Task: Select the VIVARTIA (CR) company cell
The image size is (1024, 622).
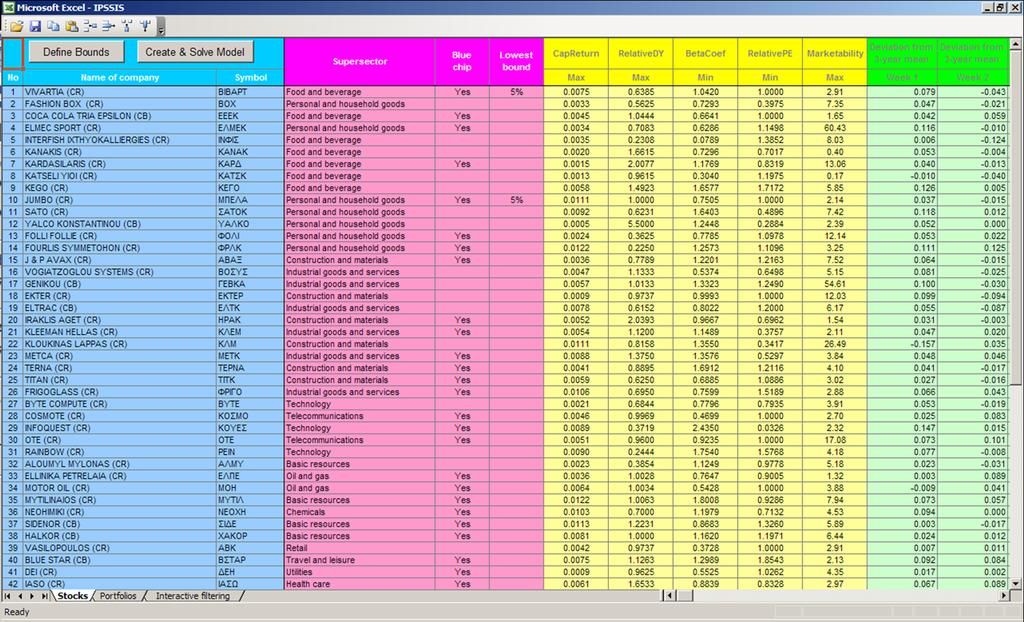Action: 120,92
